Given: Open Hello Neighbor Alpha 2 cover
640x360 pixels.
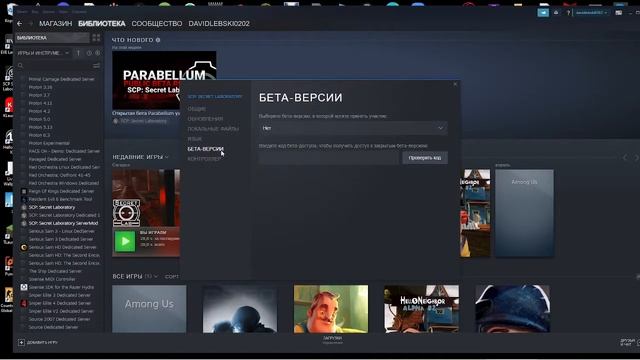Looking at the screenshot, I should pyautogui.click(x=422, y=309).
